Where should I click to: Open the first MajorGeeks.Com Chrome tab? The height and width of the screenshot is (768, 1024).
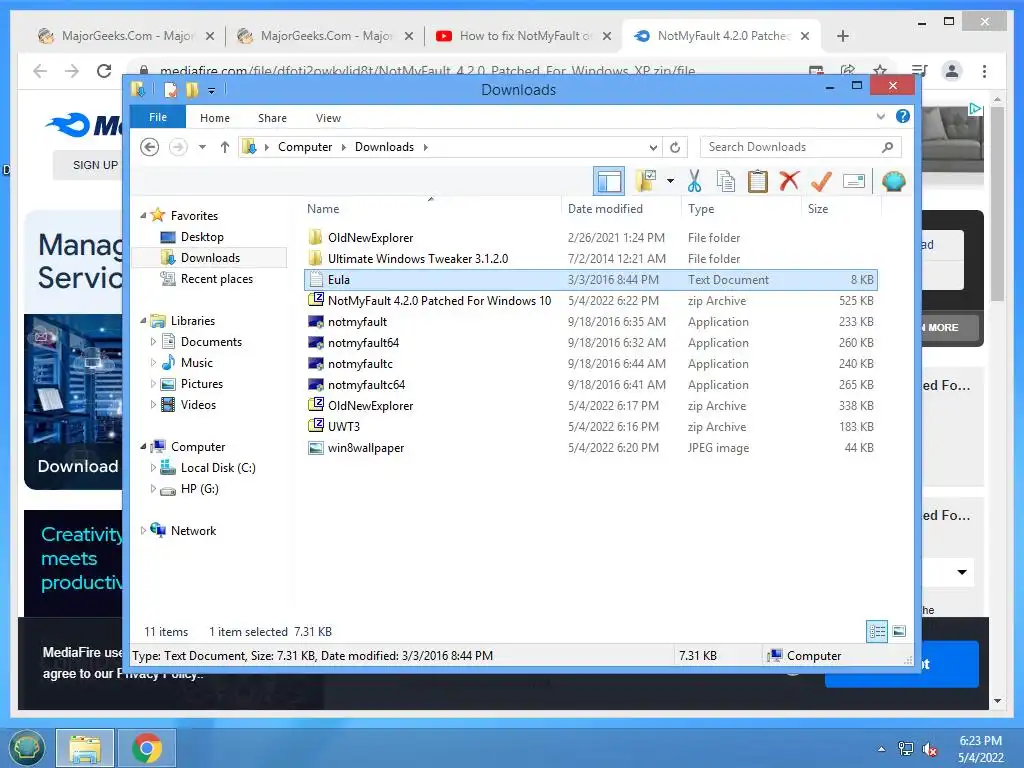(125, 36)
